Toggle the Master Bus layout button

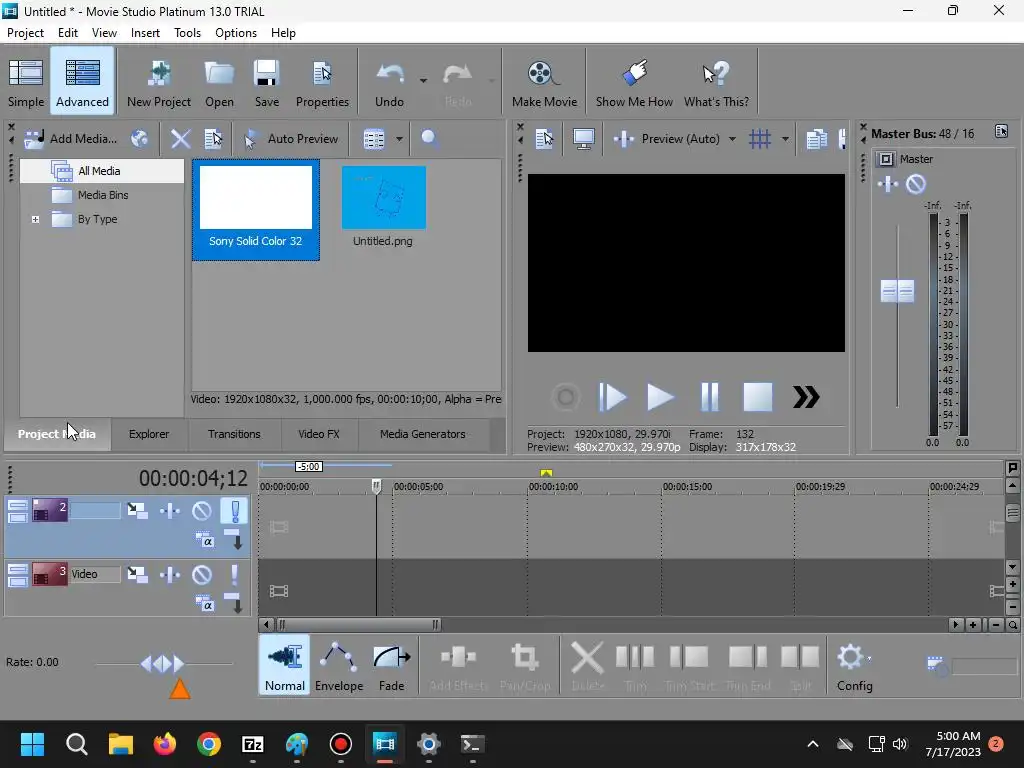(x=1001, y=131)
